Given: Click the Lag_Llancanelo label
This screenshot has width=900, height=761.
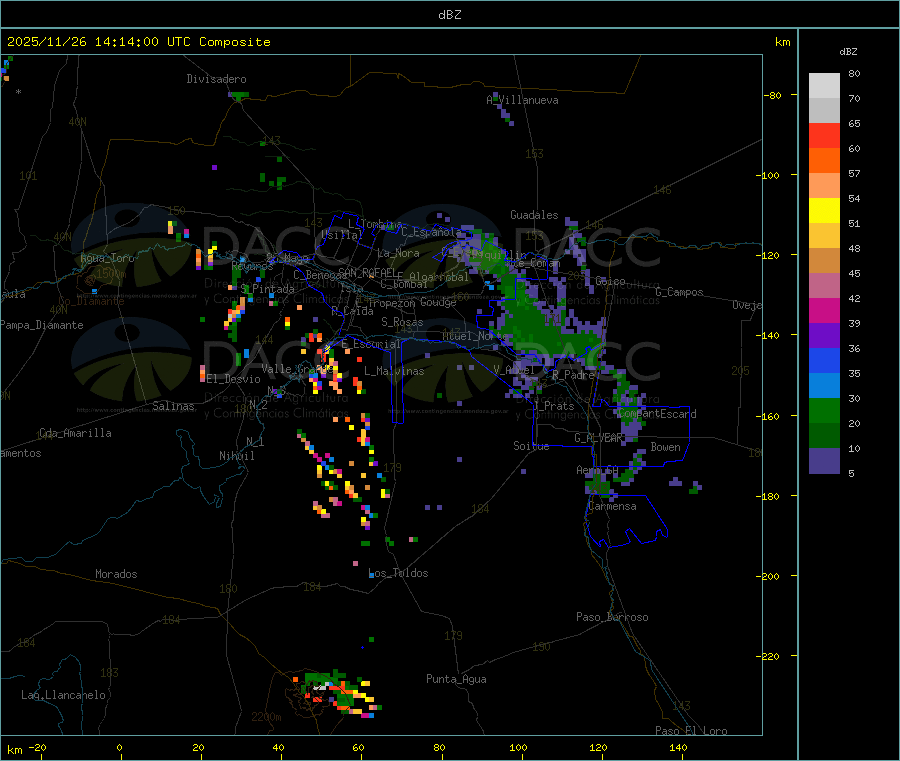Looking at the screenshot, I should point(64,694).
